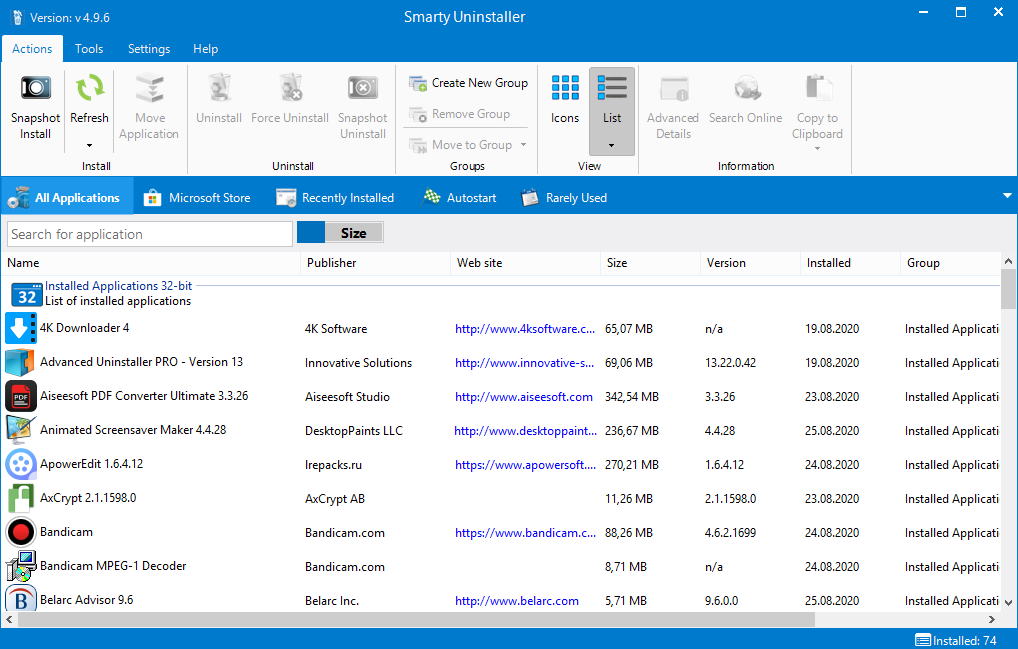The image size is (1018, 649).
Task: Click the Snapshot Uninstall icon
Action: (362, 88)
